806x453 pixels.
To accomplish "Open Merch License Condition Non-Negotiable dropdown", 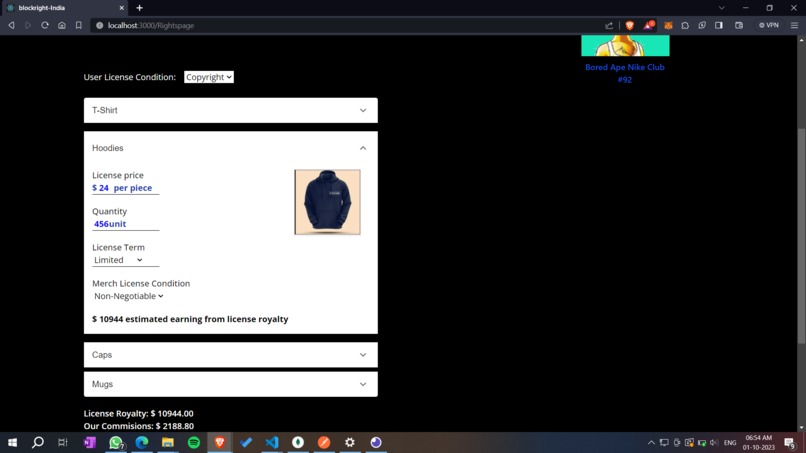I will 129,296.
